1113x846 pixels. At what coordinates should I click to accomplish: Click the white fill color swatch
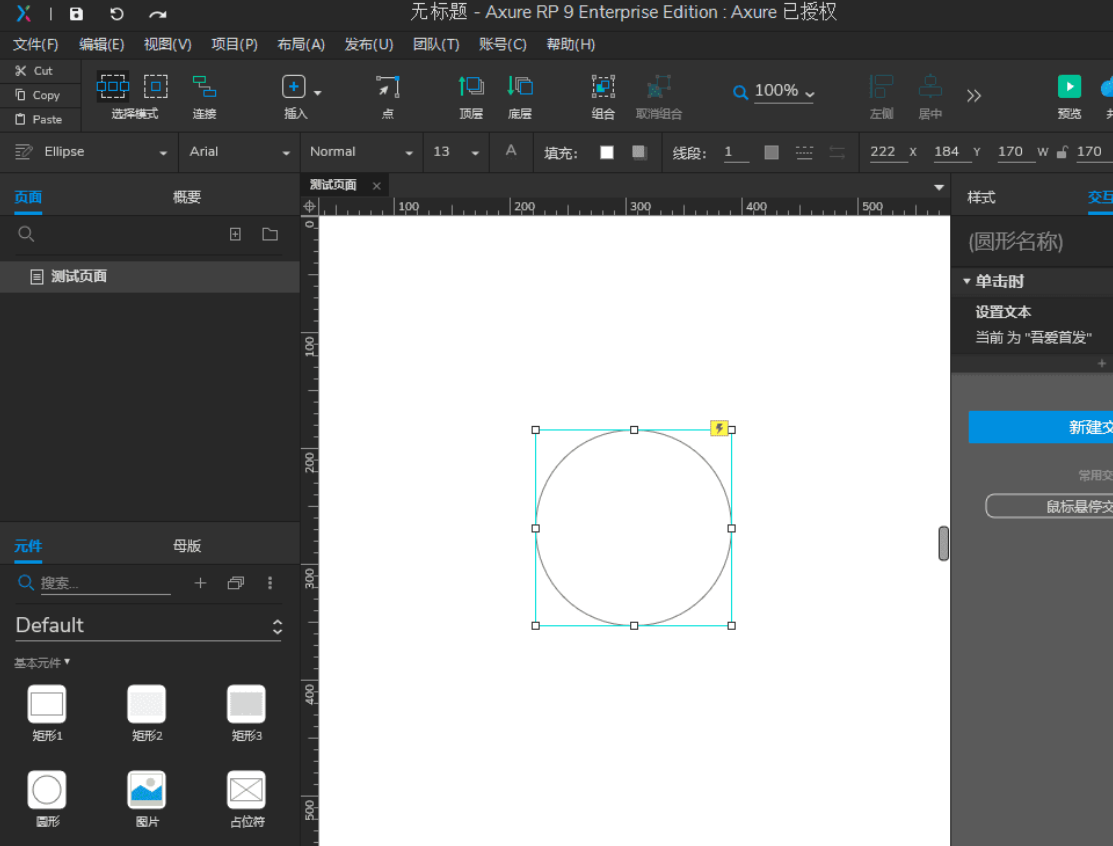(607, 152)
